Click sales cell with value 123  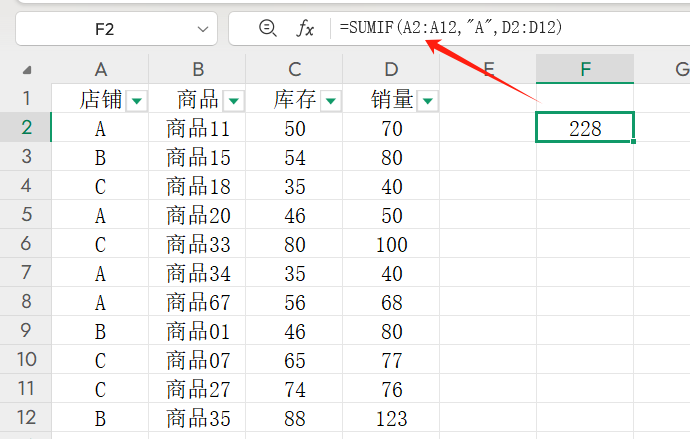pyautogui.click(x=391, y=418)
